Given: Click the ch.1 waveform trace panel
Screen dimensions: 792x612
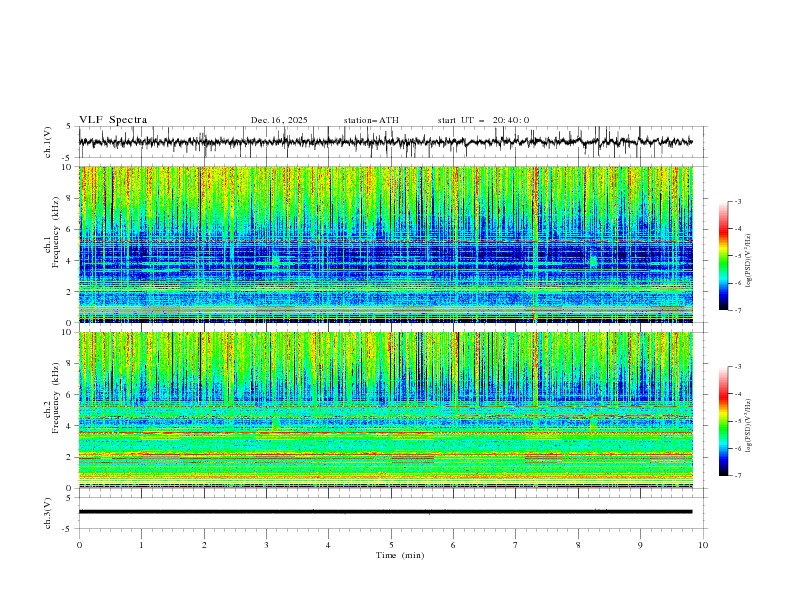Looking at the screenshot, I should point(392,142).
